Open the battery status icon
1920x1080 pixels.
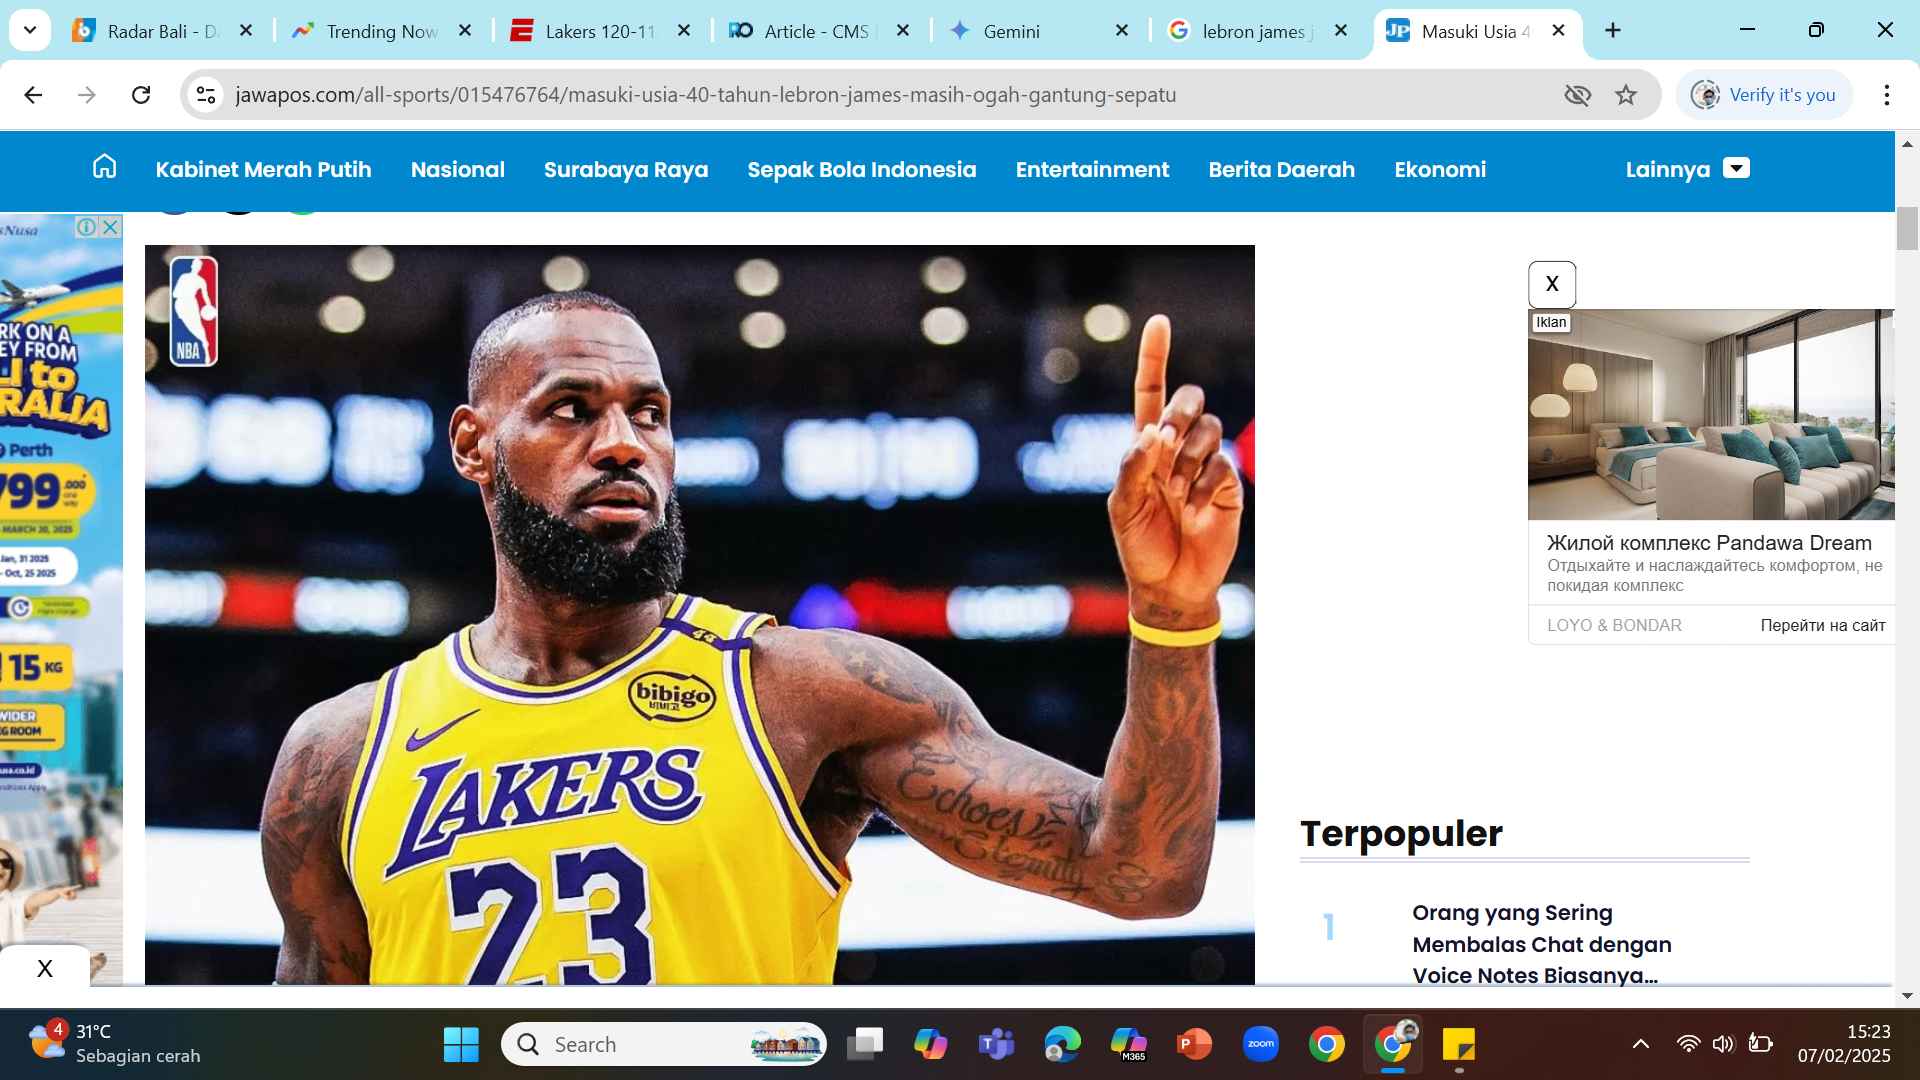click(1760, 1045)
